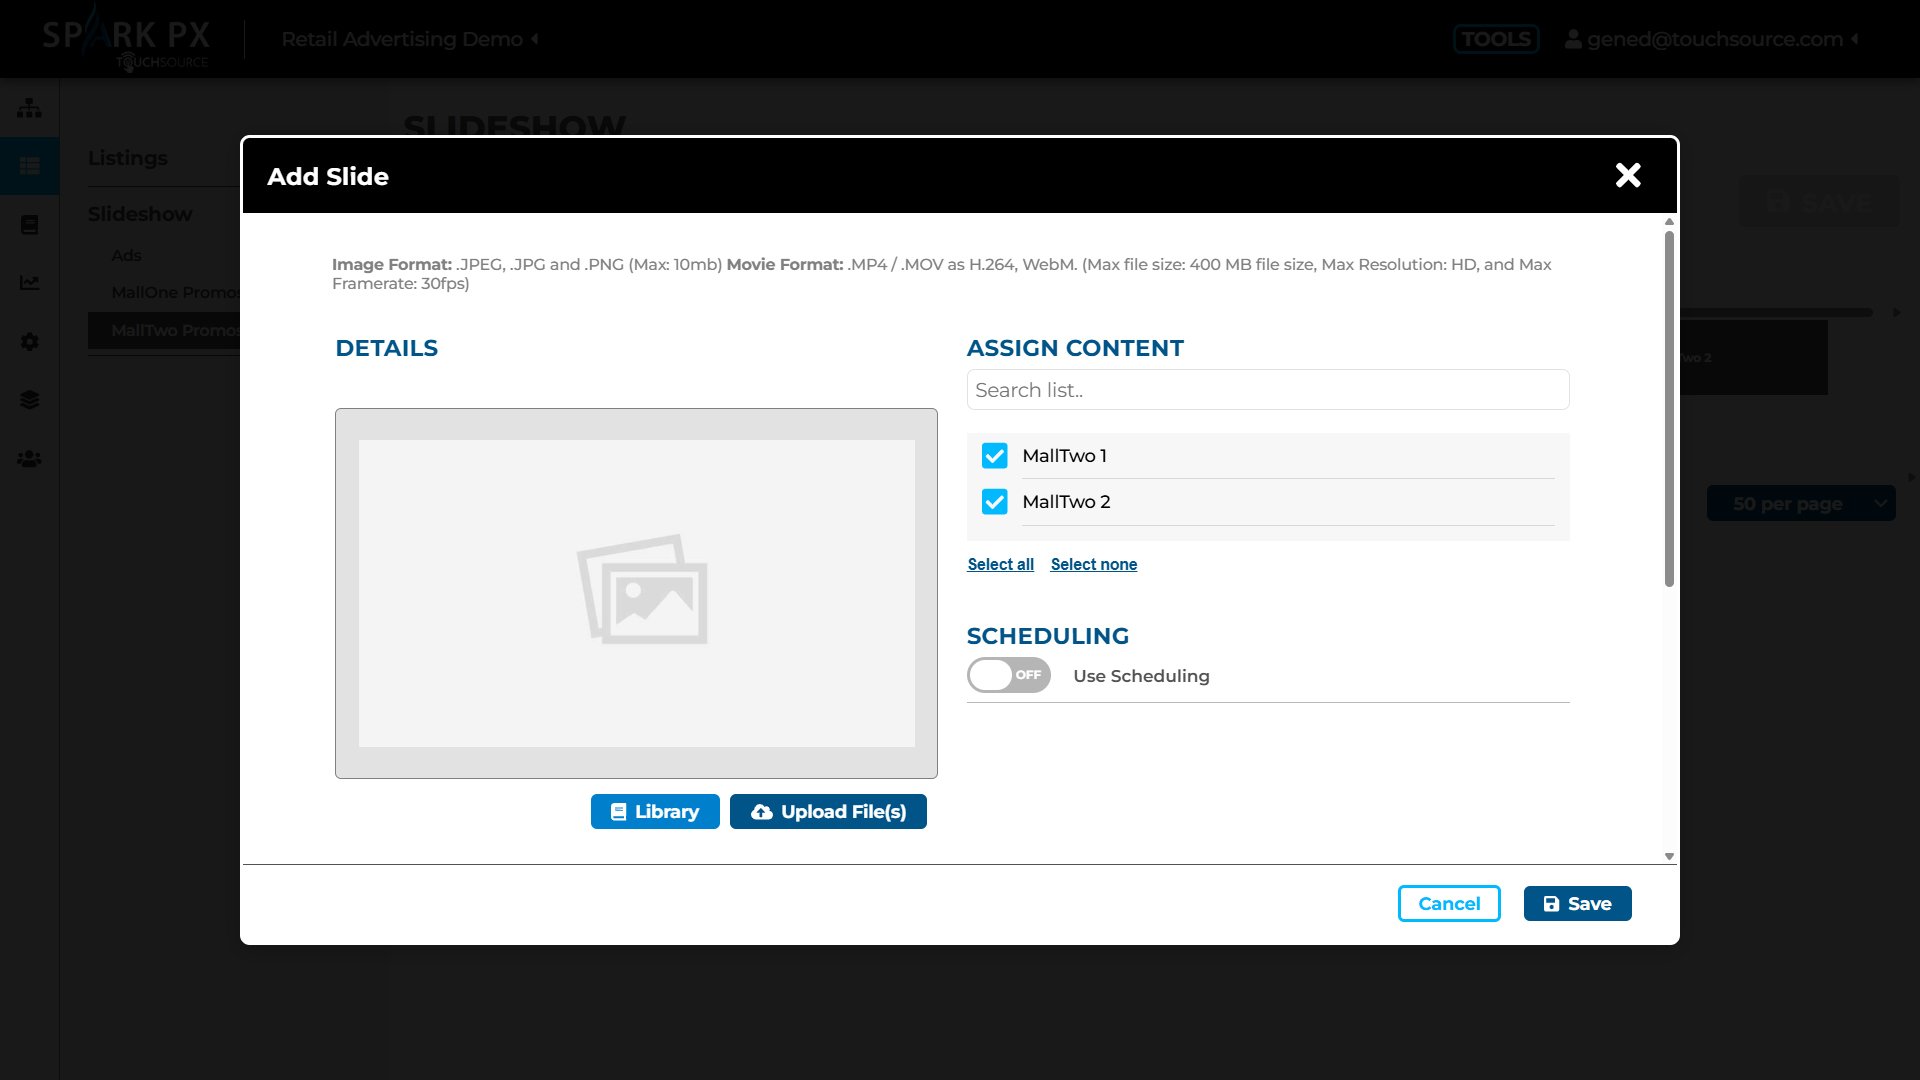Click Save to add the slide

click(x=1577, y=903)
